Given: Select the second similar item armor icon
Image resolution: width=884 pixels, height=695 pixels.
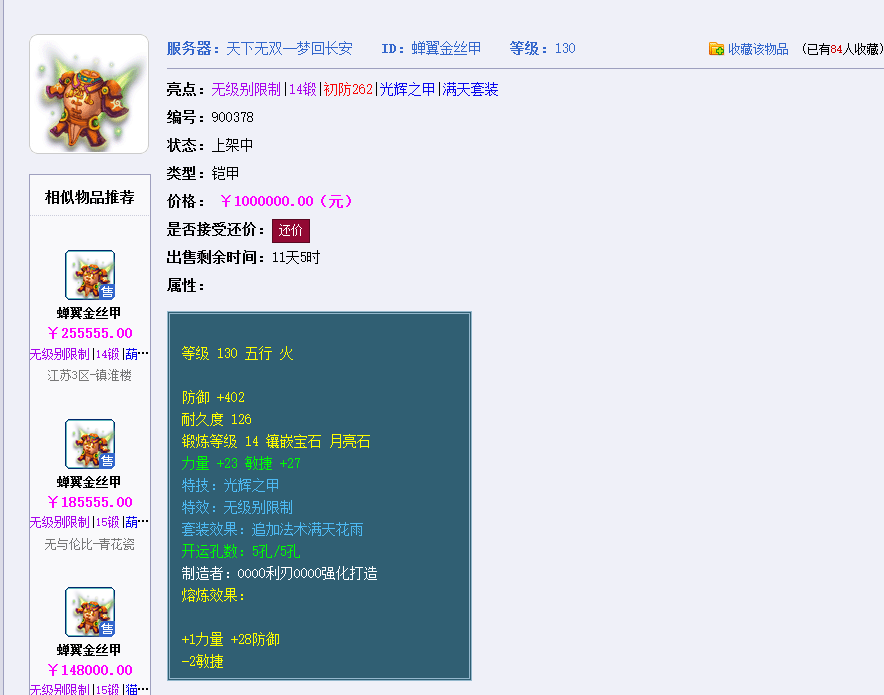Looking at the screenshot, I should tap(90, 444).
